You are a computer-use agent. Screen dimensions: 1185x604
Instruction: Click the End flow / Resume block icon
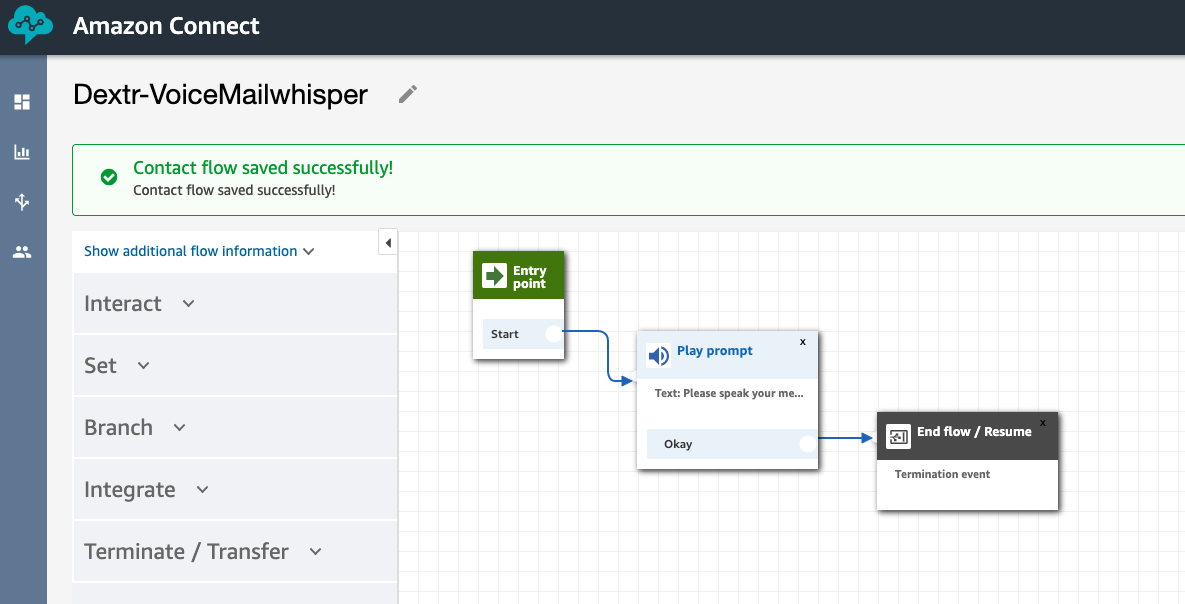[898, 437]
